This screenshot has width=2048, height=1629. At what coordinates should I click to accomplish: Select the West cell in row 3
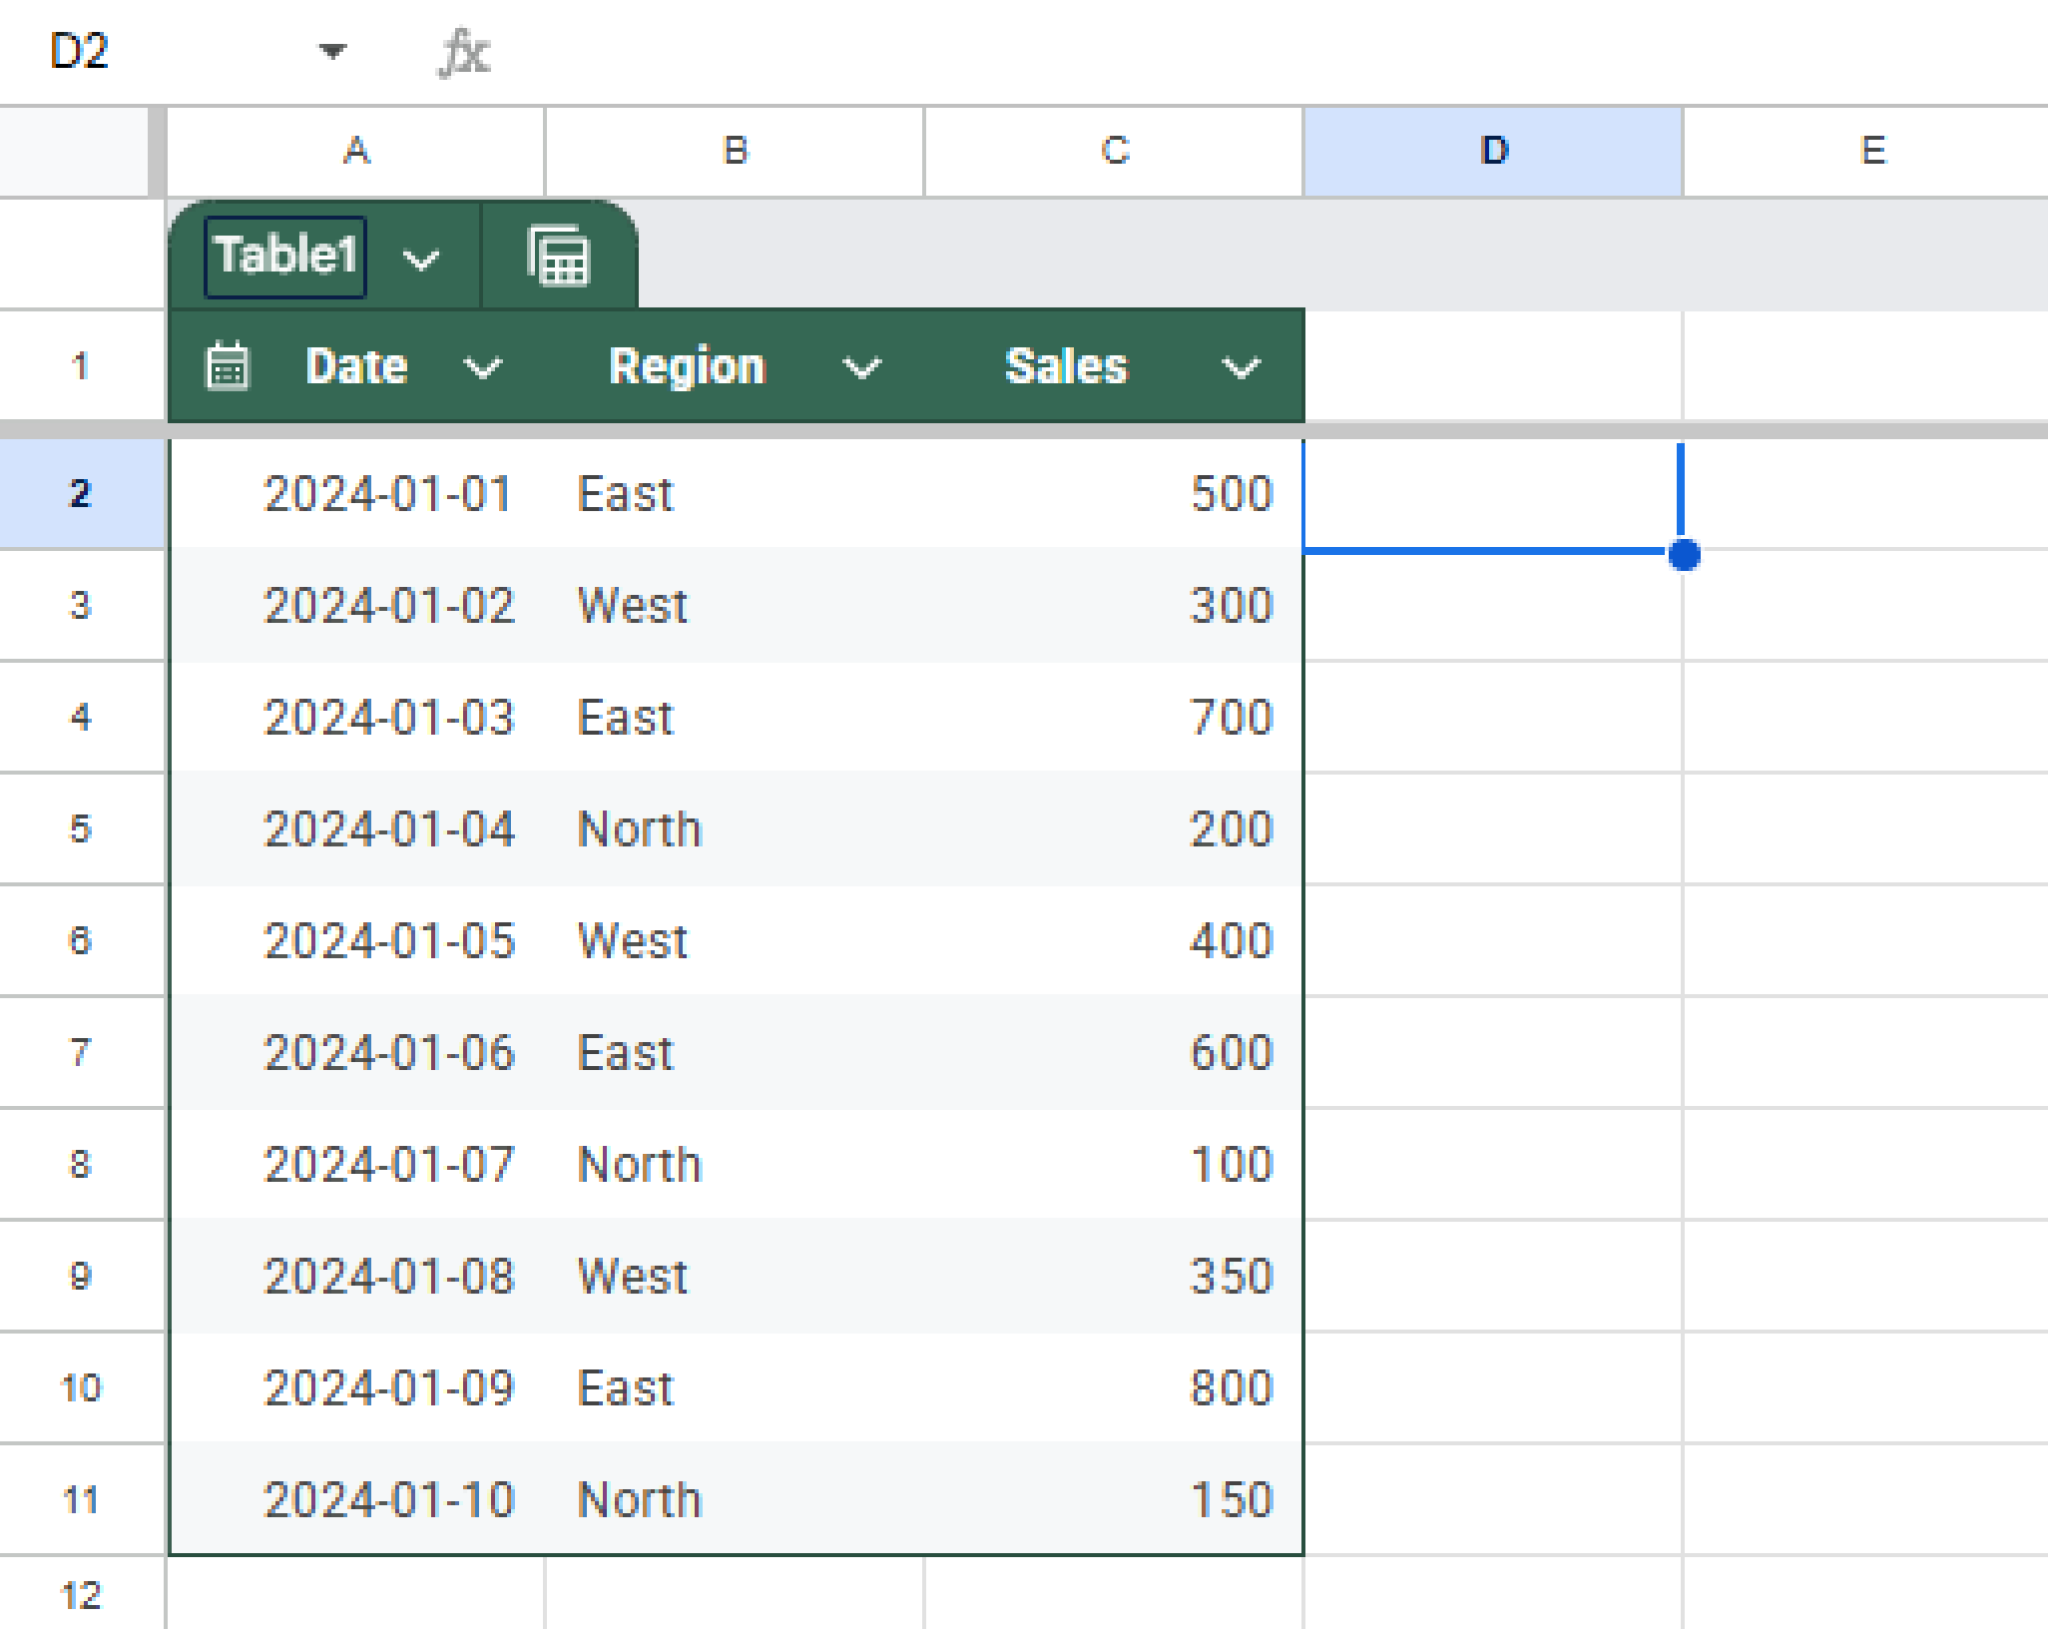(631, 605)
